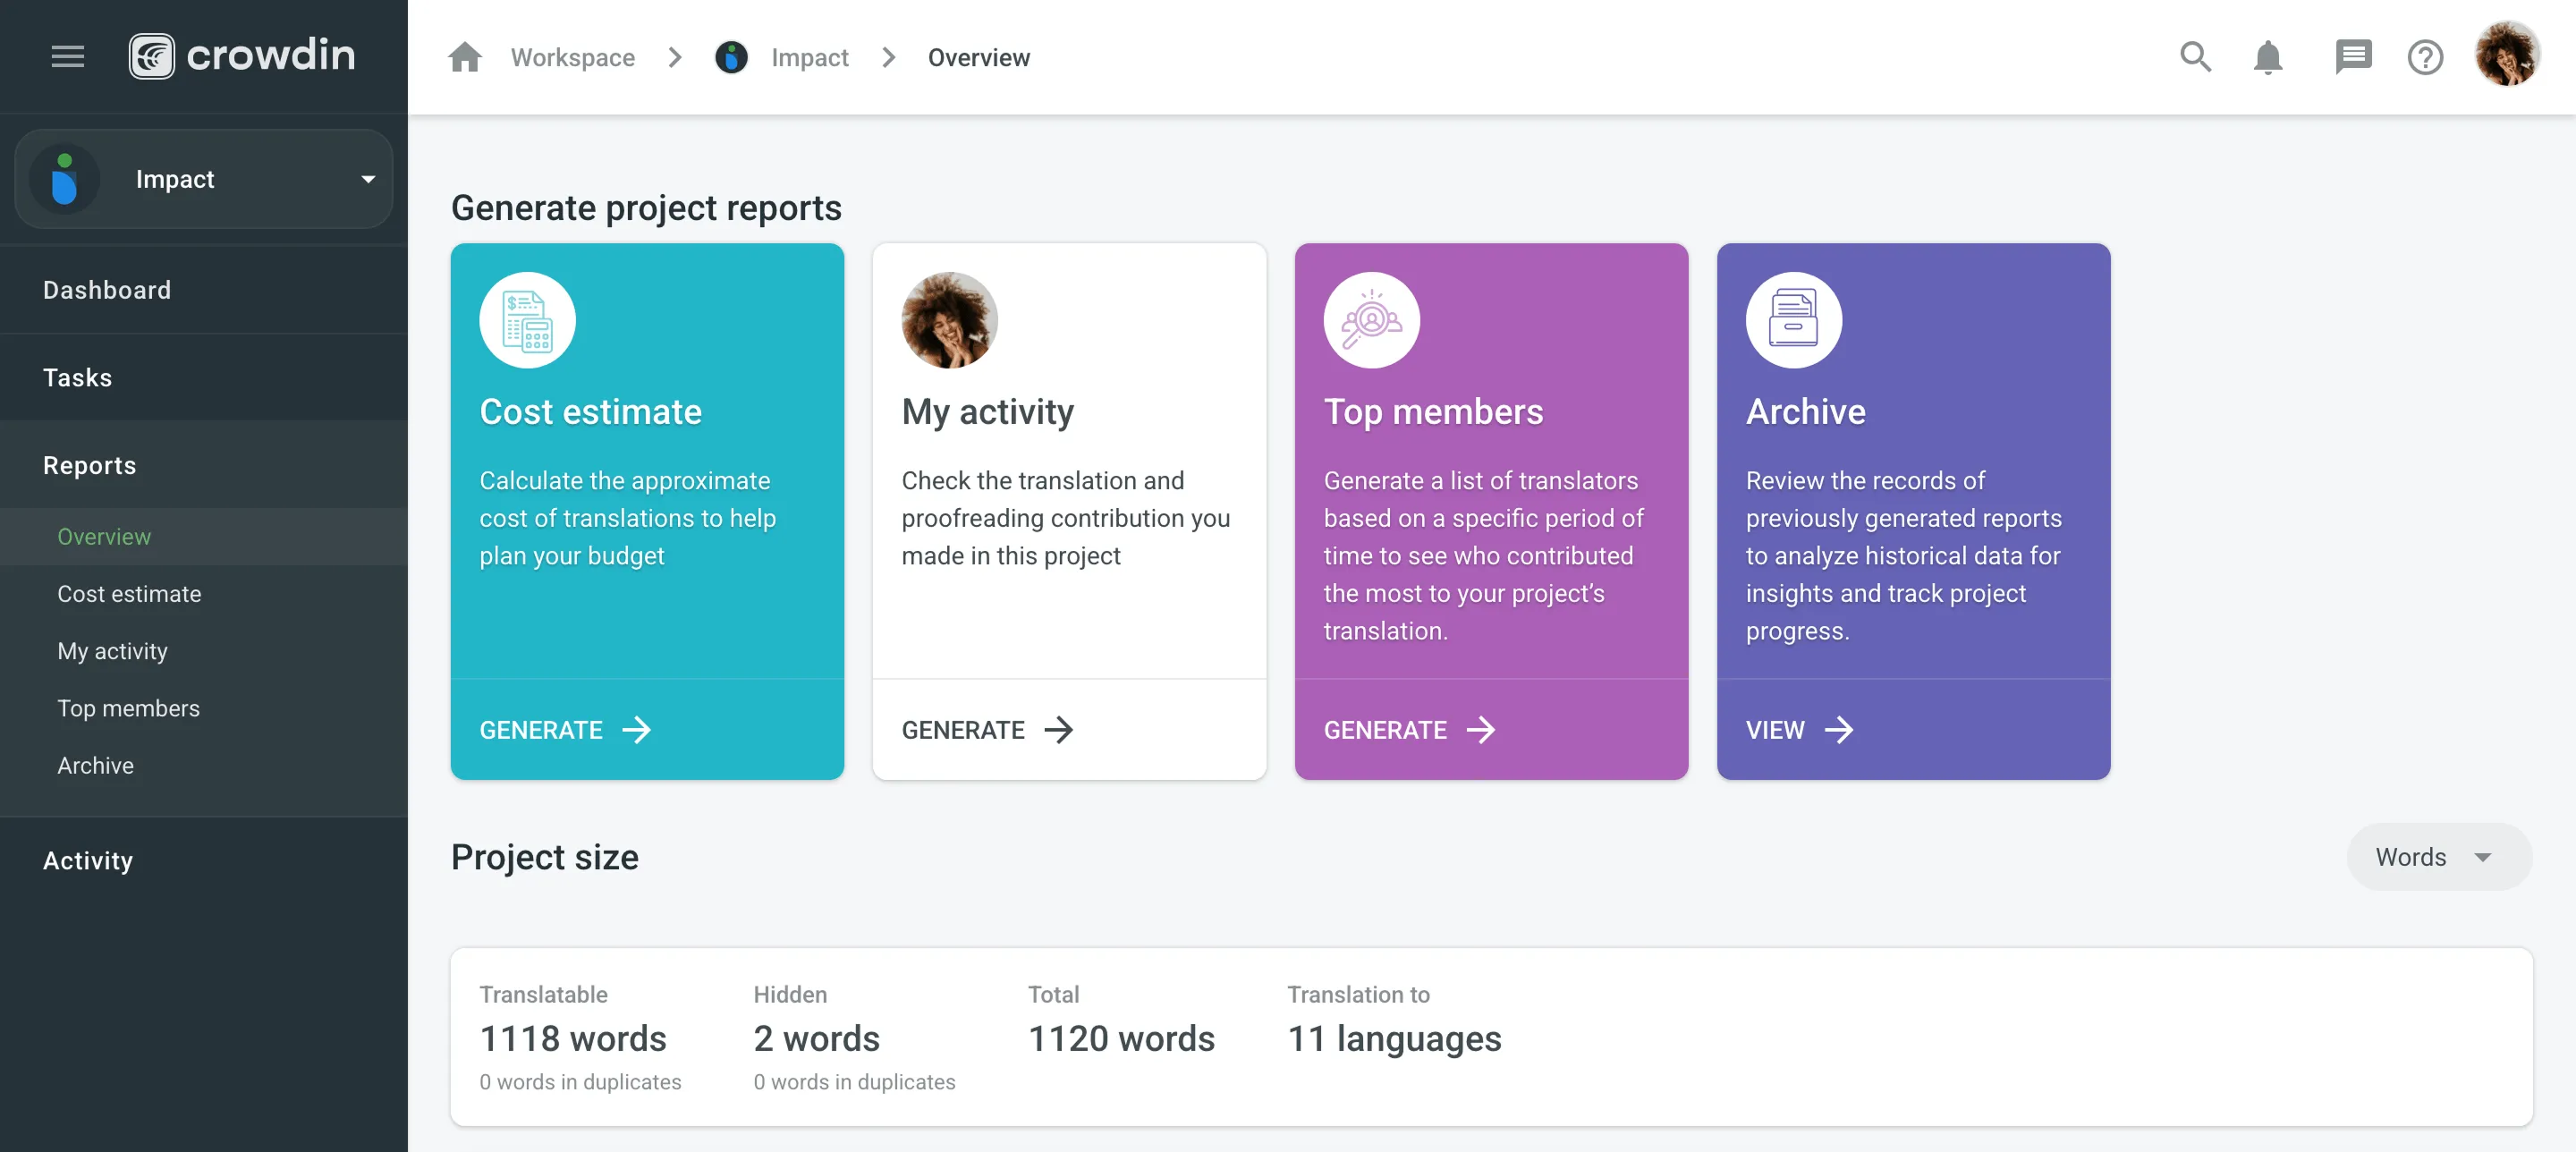The height and width of the screenshot is (1152, 2576).
Task: Open Tasks in sidebar
Action: click(204, 378)
